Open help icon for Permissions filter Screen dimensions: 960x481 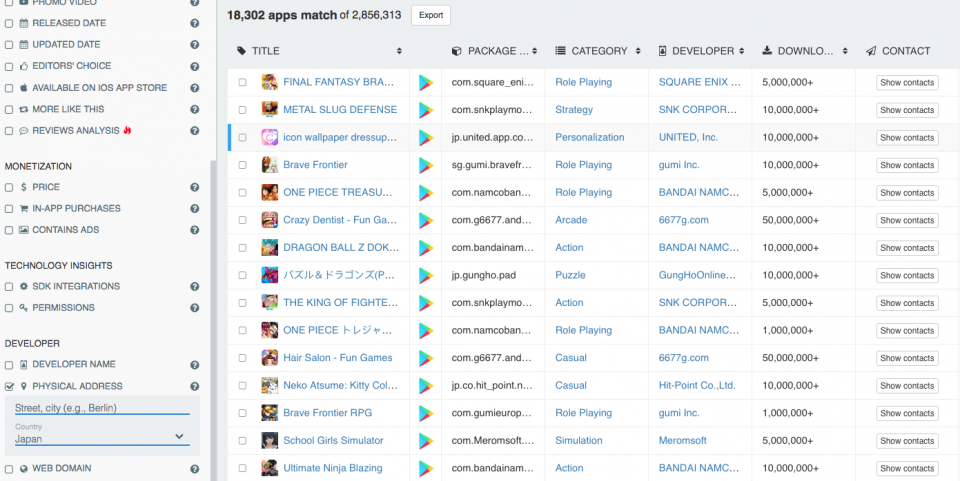click(x=195, y=308)
